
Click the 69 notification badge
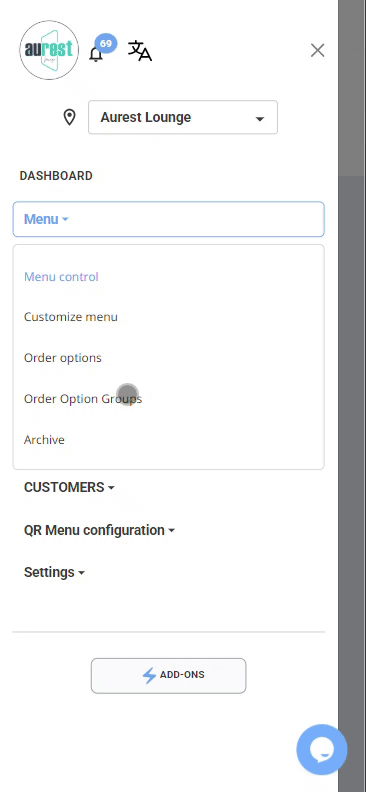click(106, 44)
